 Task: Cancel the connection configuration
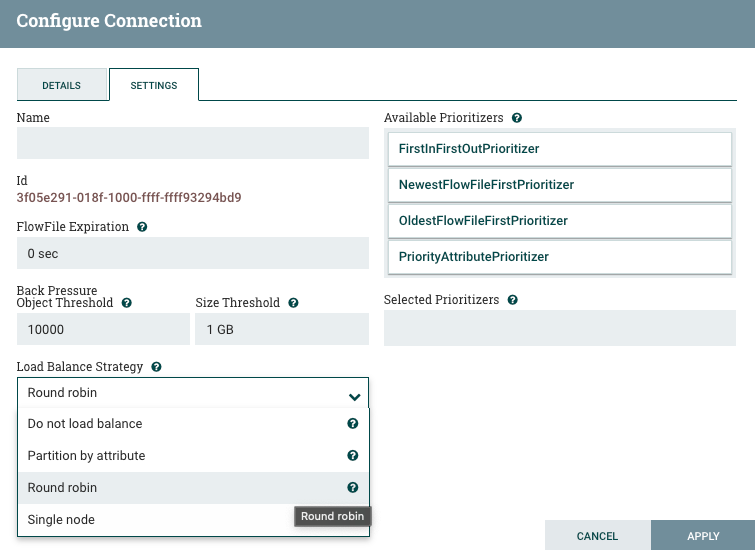point(597,536)
